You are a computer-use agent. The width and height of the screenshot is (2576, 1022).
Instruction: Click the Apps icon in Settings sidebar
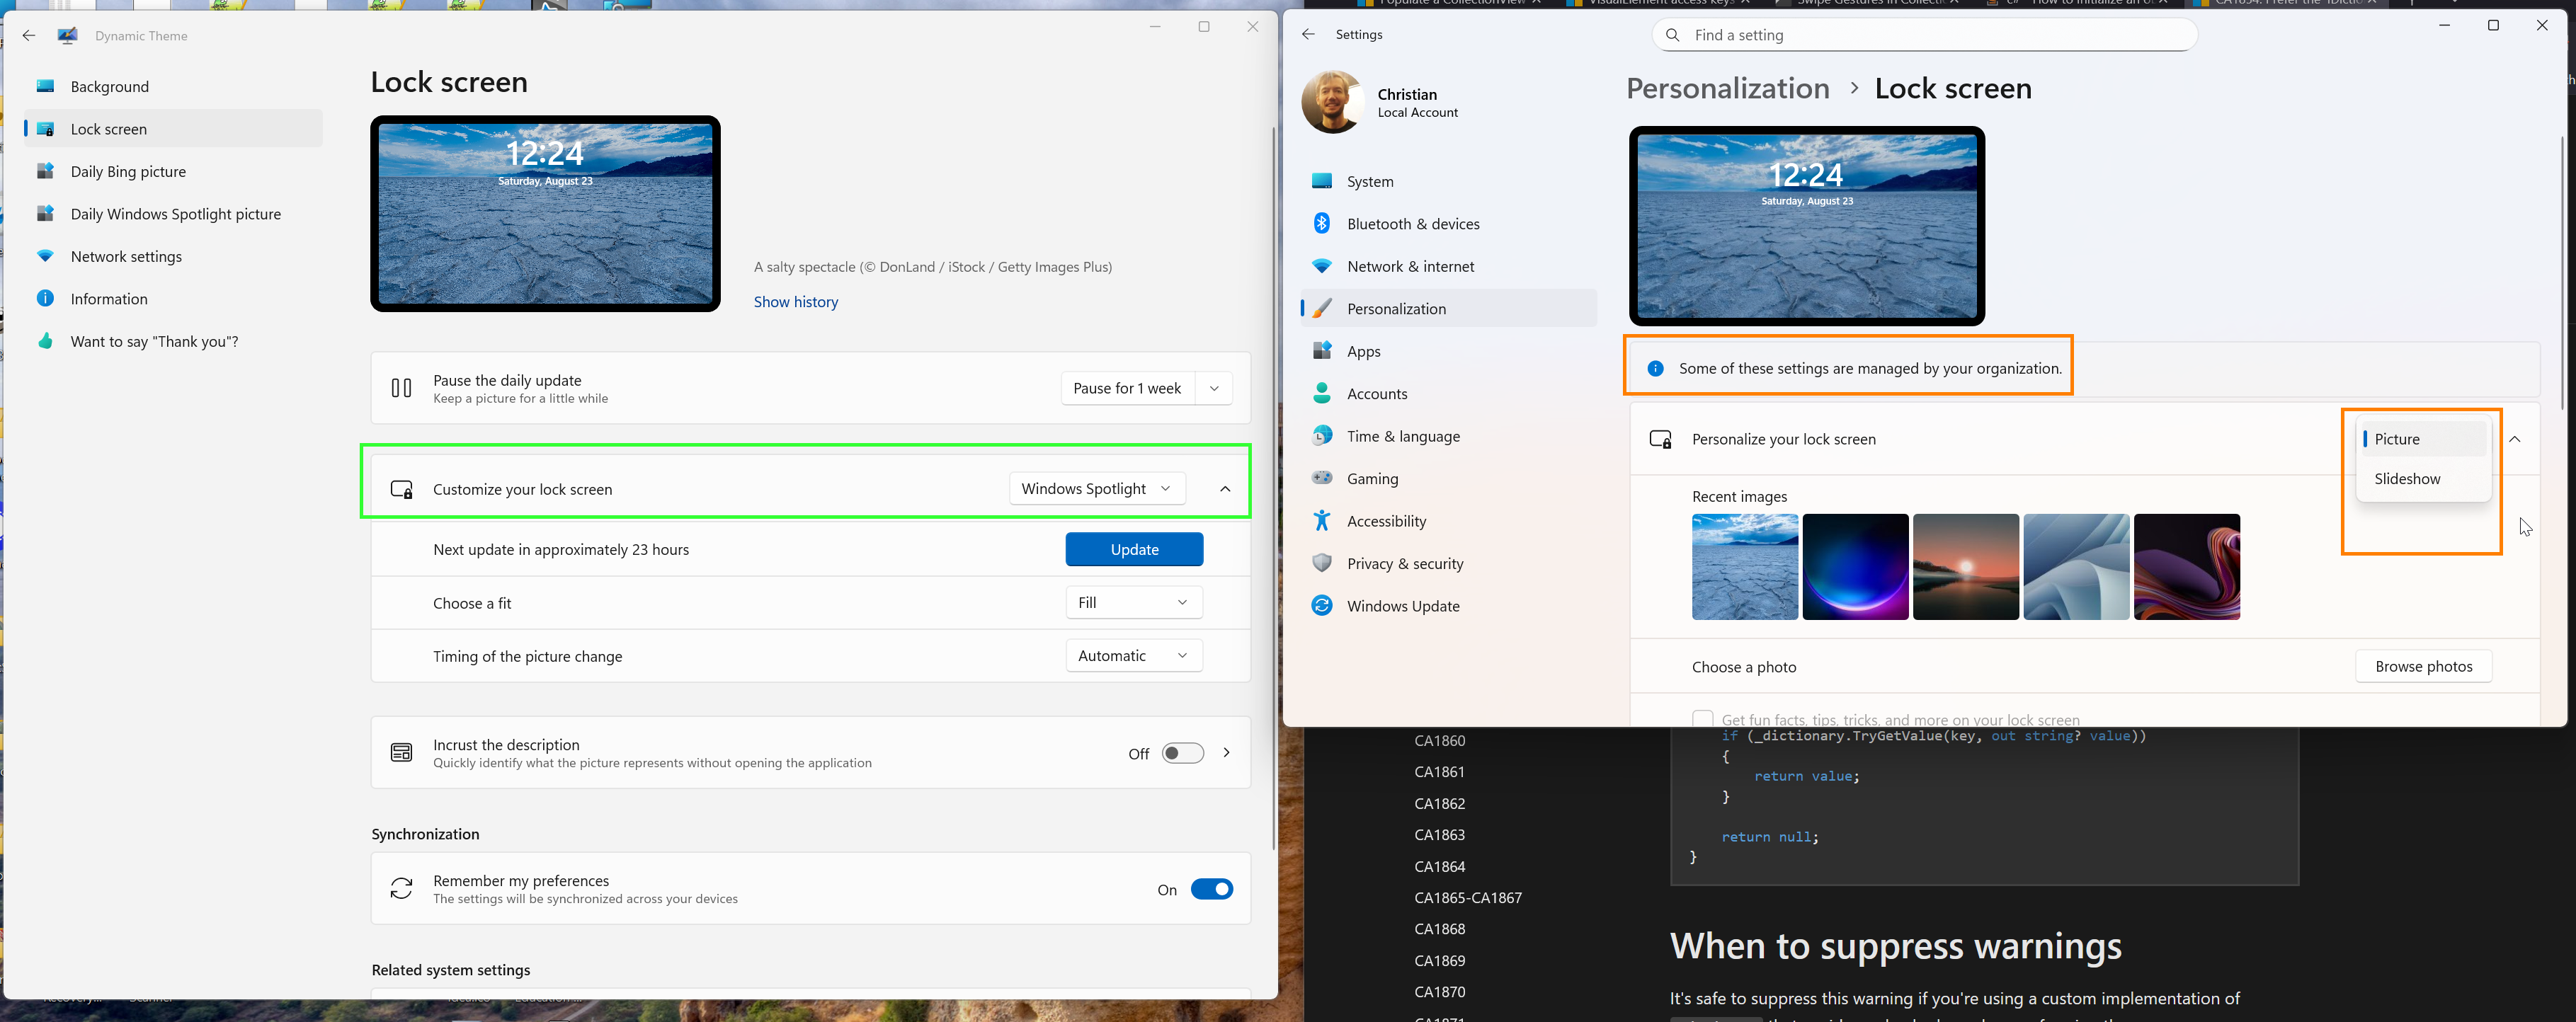(1322, 351)
